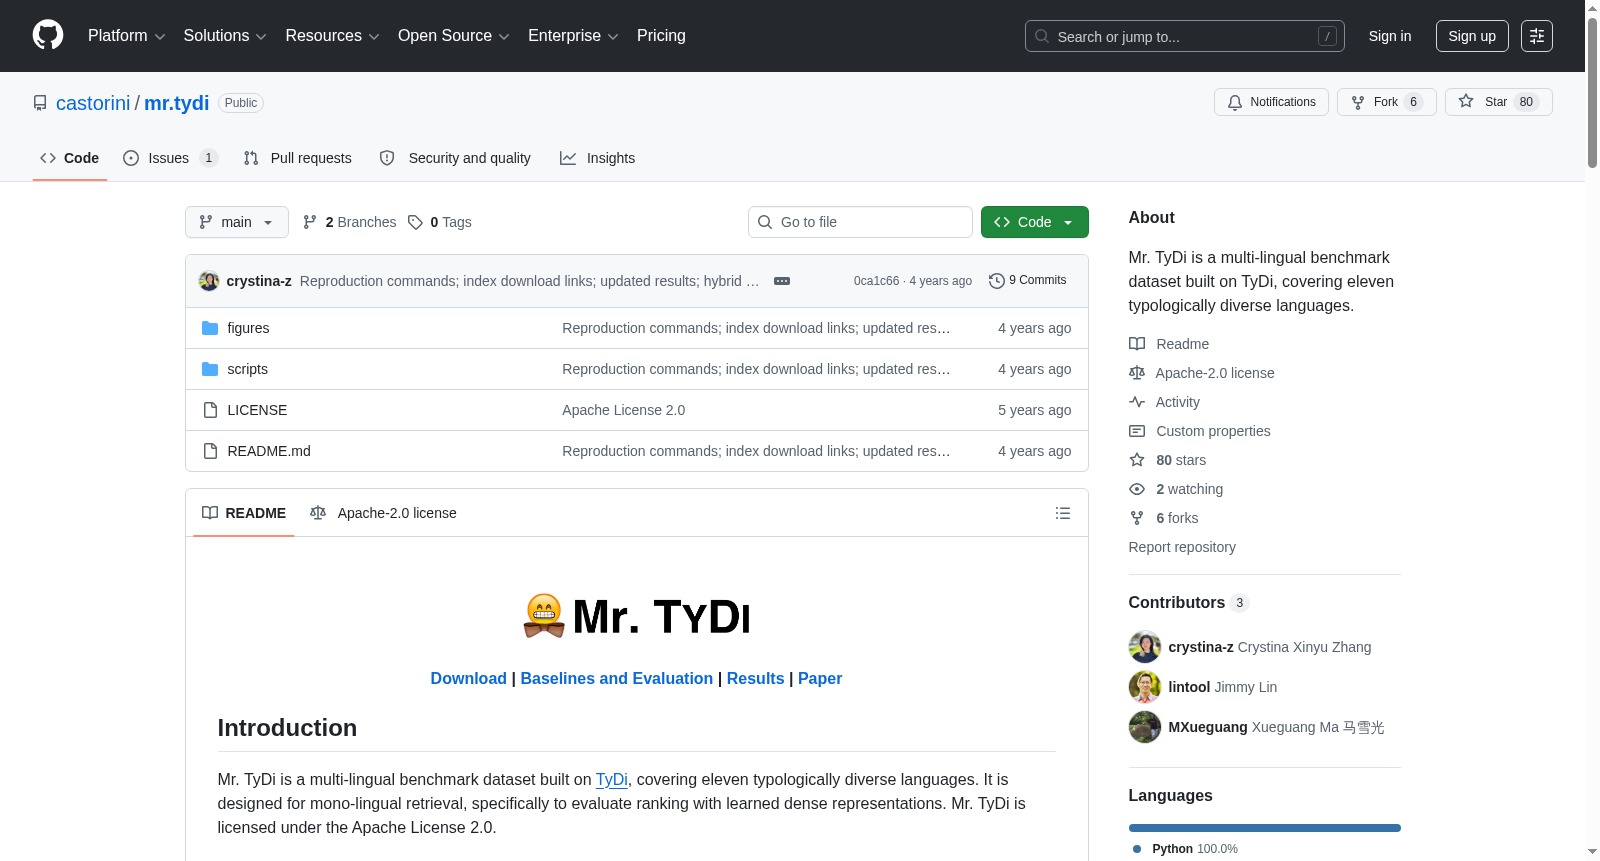Viewport: 1600px width, 861px height.
Task: View the 9 Commits history
Action: pos(1028,281)
